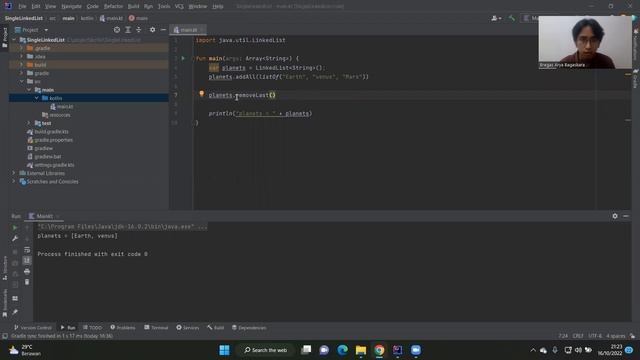Toggle soft-wrap icon in Run console

27,249
